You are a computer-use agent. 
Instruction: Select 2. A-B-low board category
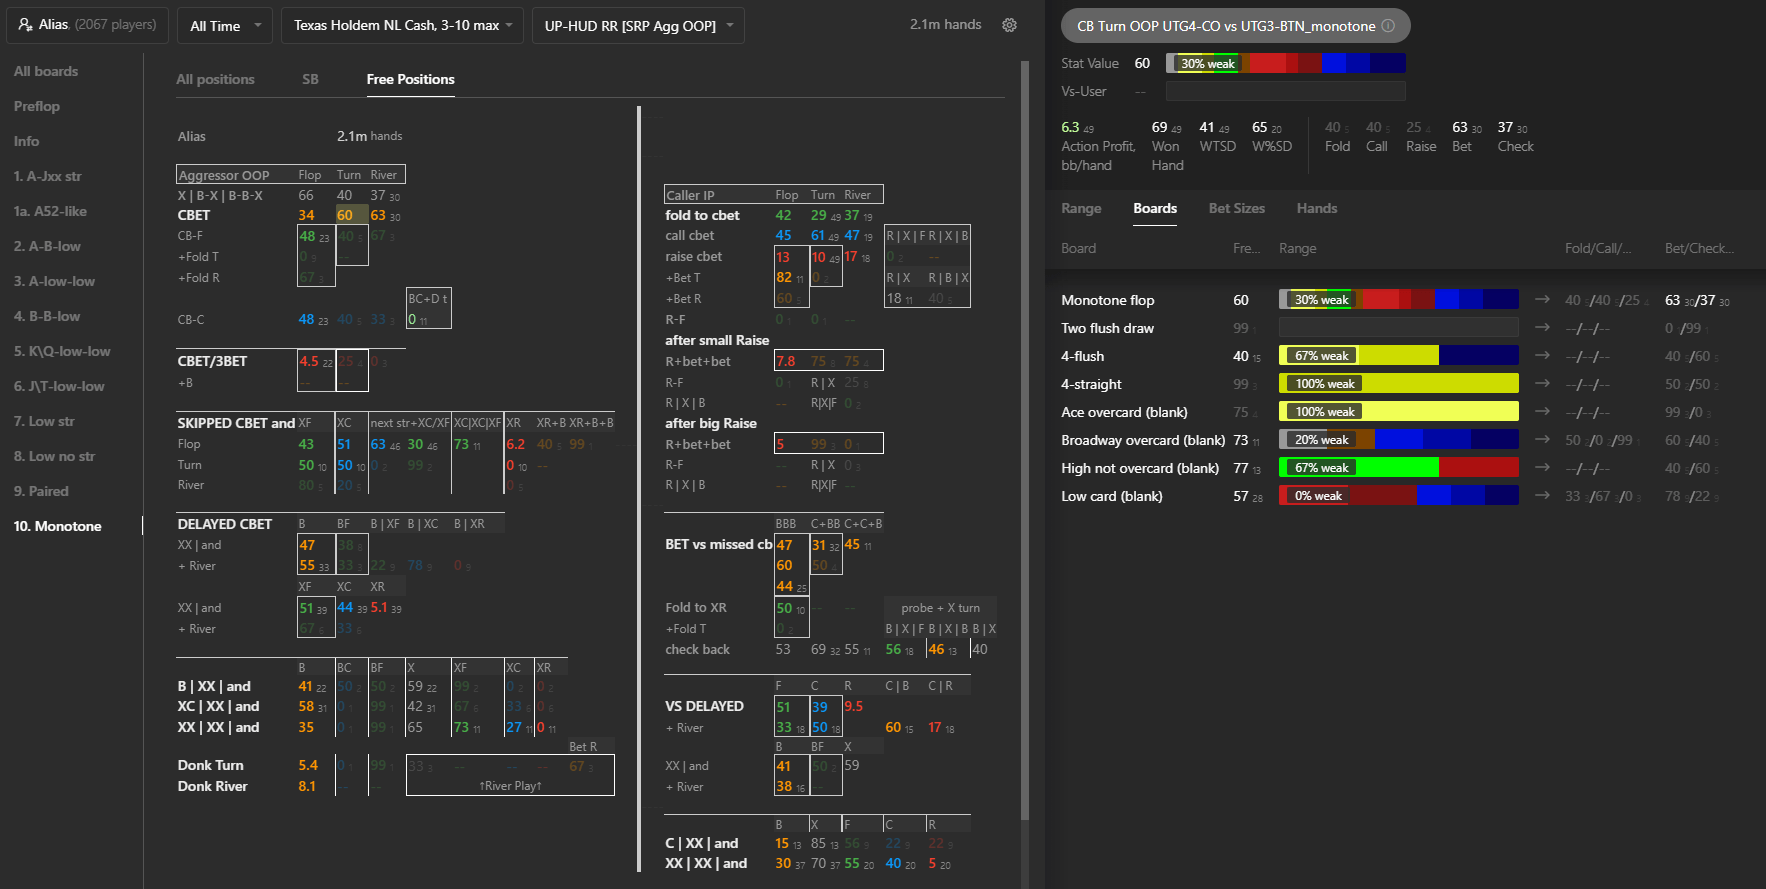click(x=47, y=246)
